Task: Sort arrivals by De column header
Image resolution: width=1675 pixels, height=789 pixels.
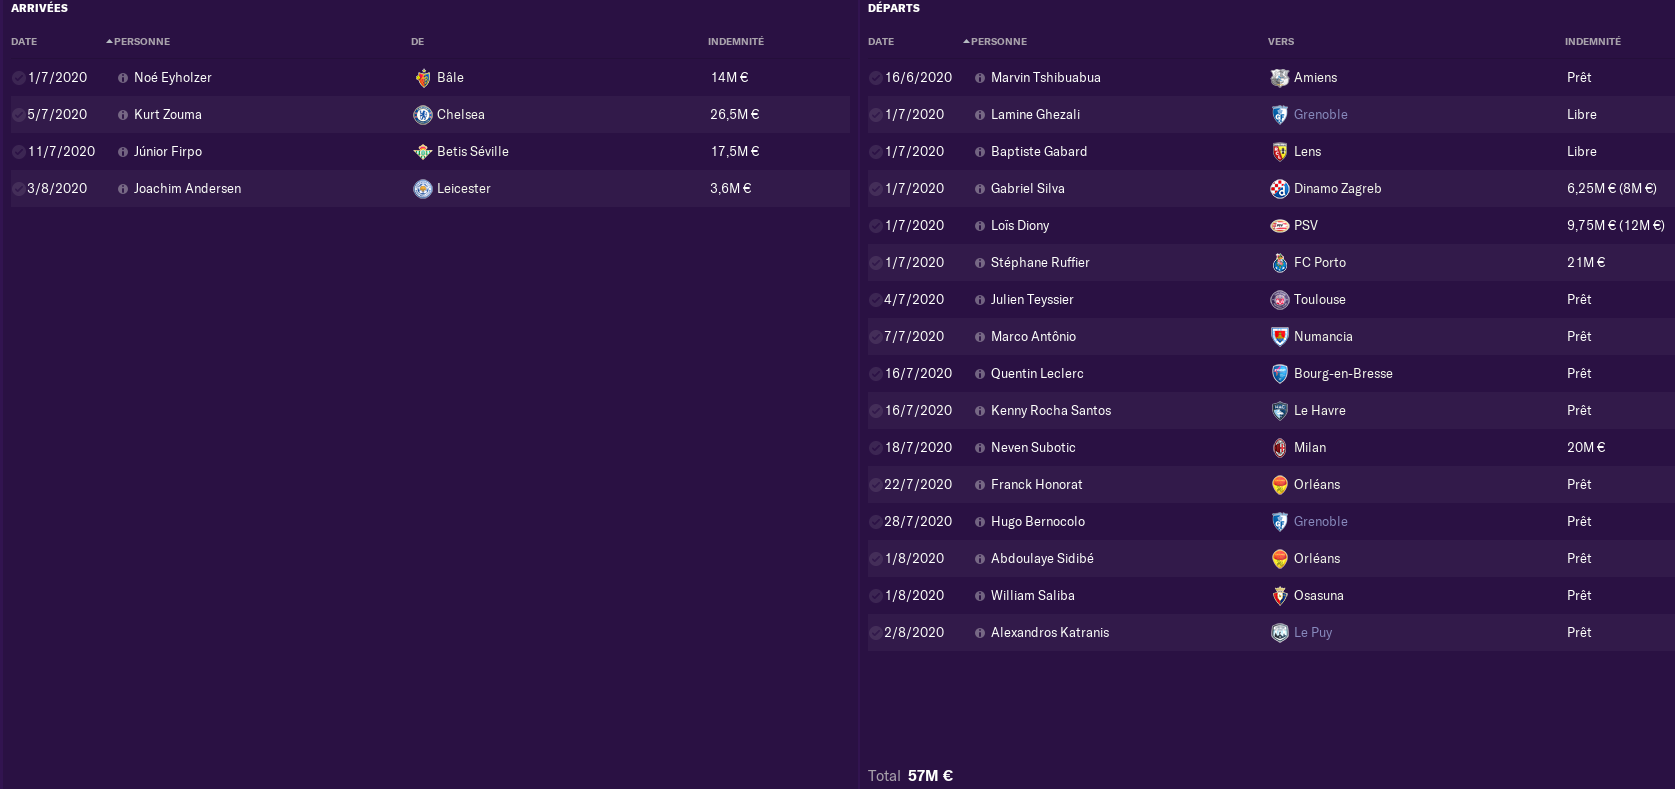Action: tap(417, 42)
